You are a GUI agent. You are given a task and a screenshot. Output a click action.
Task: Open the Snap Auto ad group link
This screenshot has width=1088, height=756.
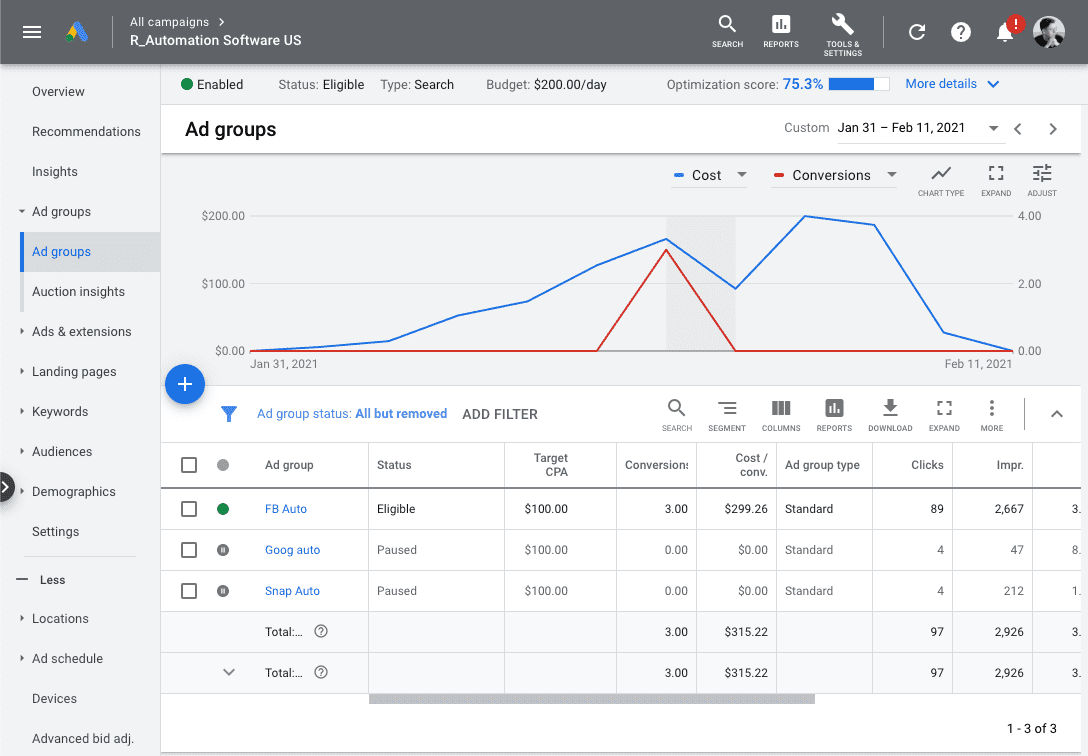292,591
